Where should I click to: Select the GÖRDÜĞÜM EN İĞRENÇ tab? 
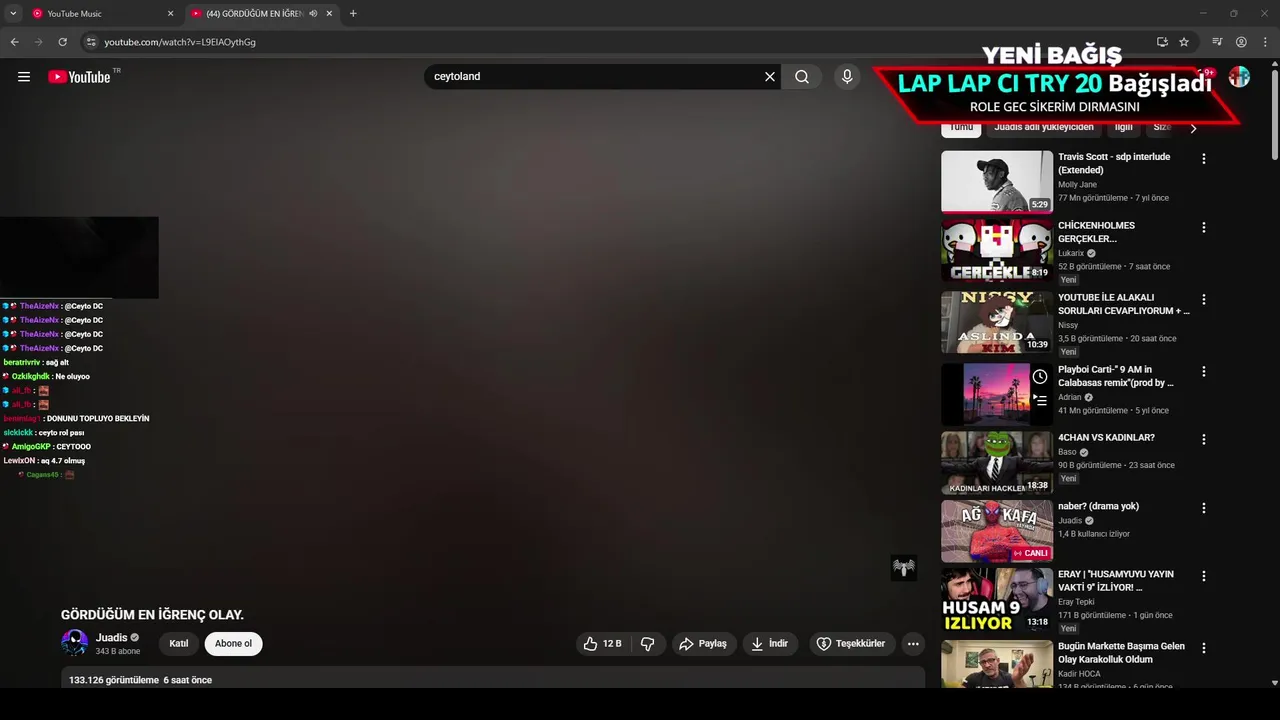pyautogui.click(x=254, y=14)
